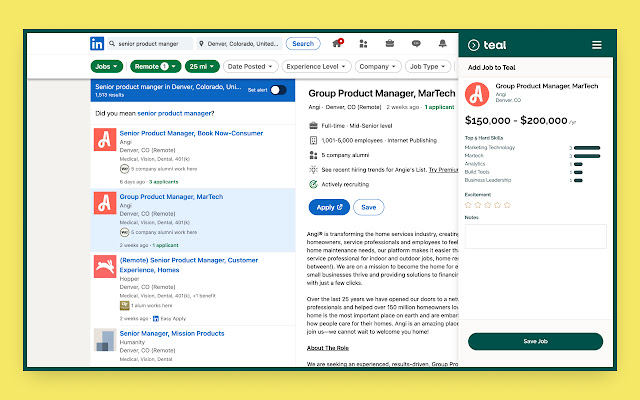Viewport: 640px width, 400px height.
Task: Expand the Remote filter dropdown
Action: [156, 67]
